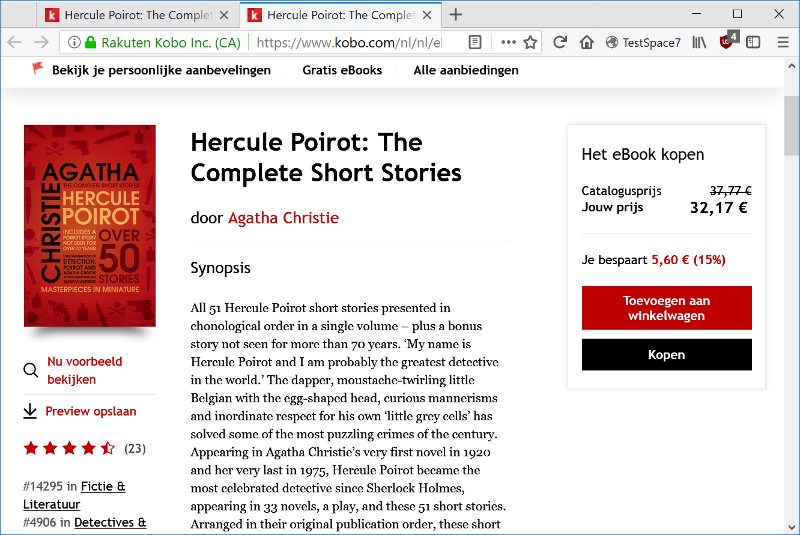This screenshot has width=800, height=535.
Task: Open site information icon in address bar
Action: [x=74, y=42]
